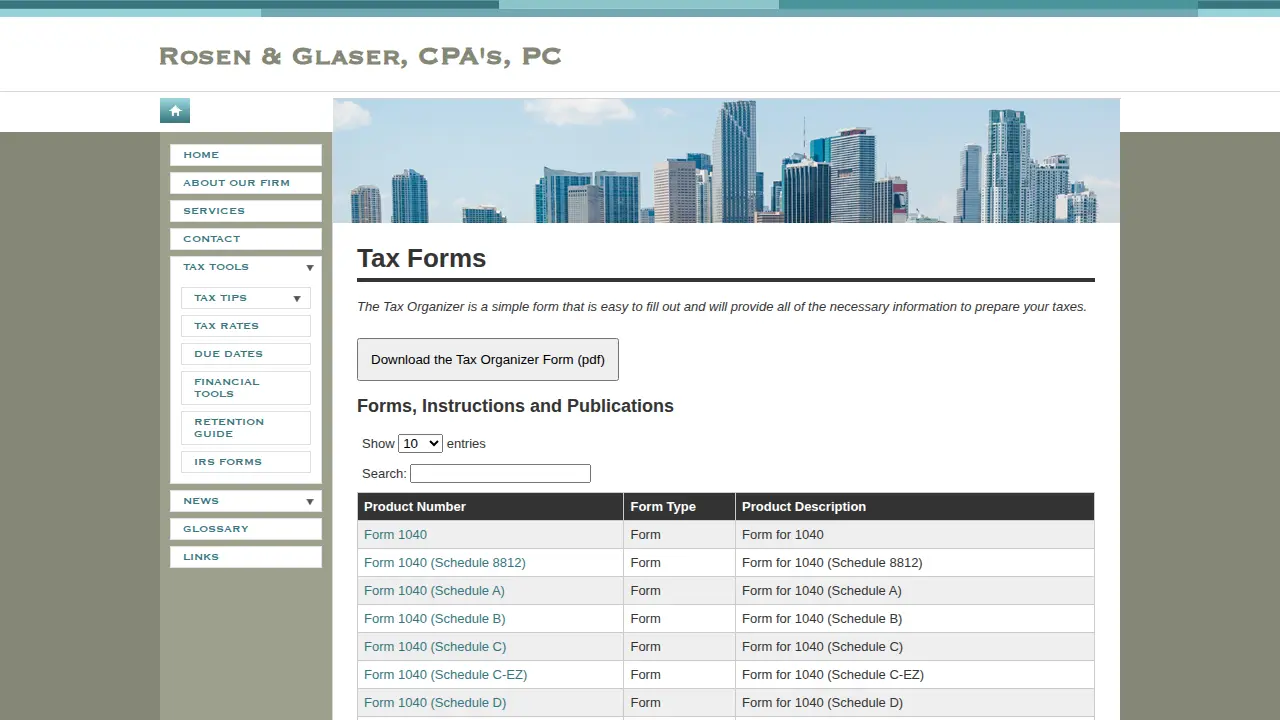Go to the Services page

[x=246, y=211]
